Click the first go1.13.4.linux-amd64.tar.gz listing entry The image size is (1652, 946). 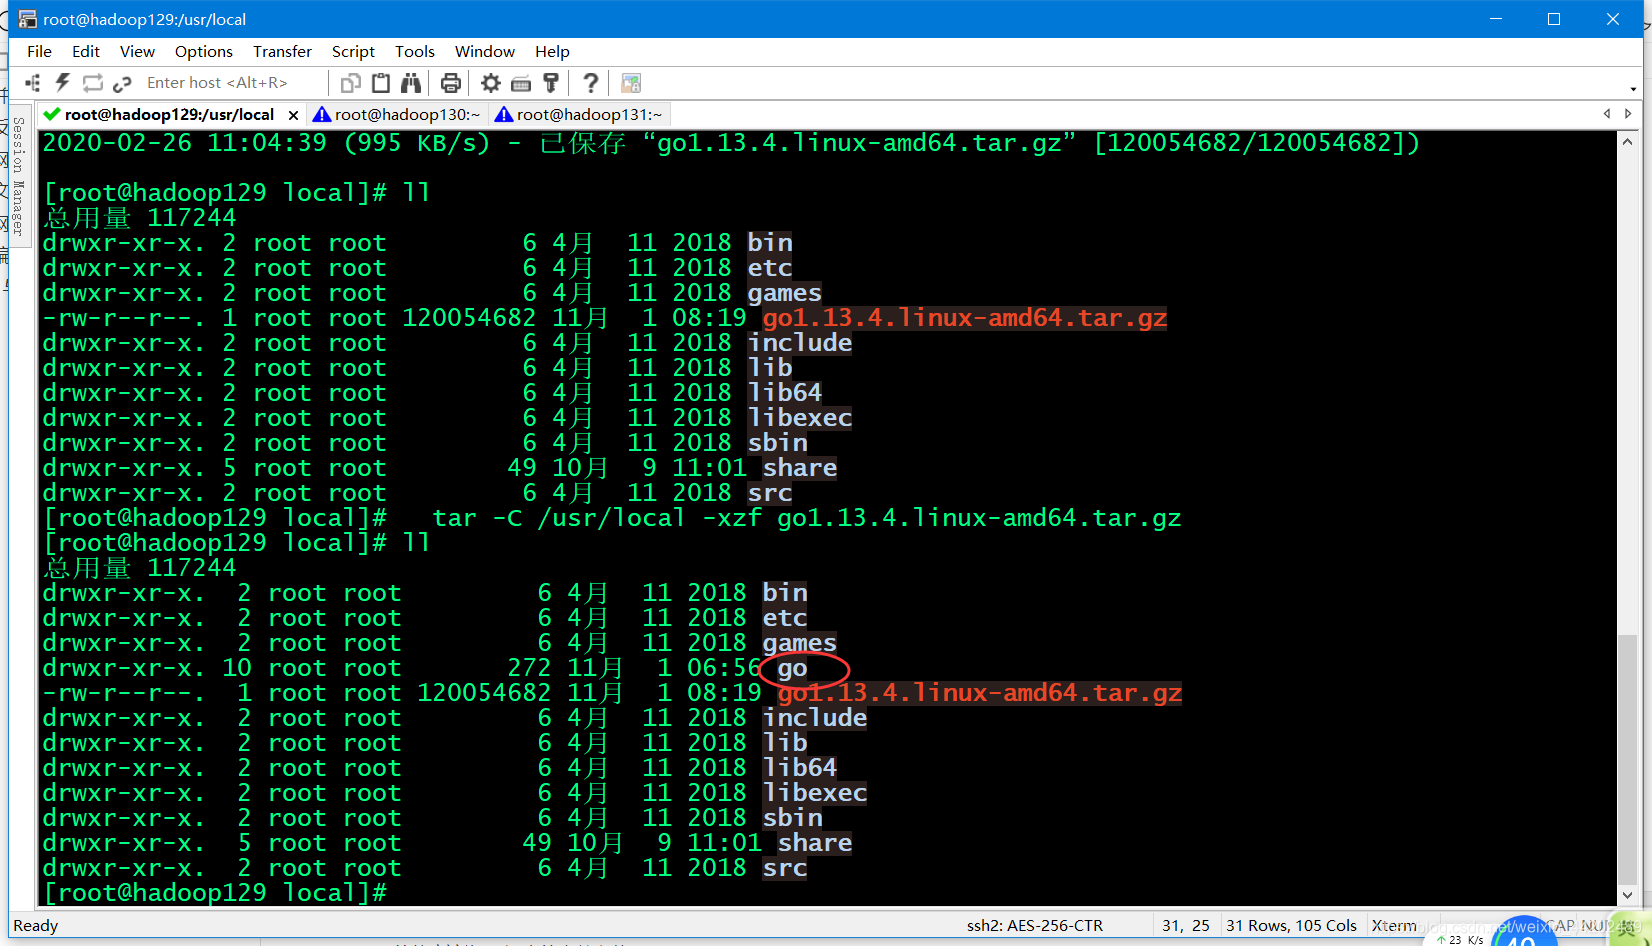click(x=965, y=318)
